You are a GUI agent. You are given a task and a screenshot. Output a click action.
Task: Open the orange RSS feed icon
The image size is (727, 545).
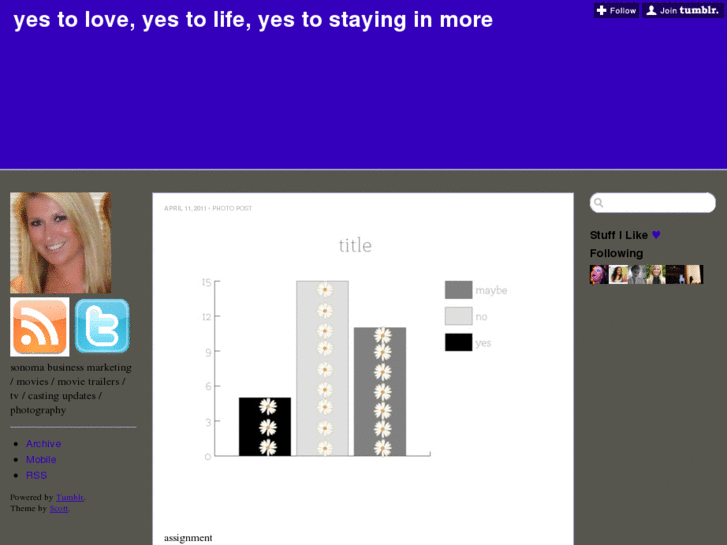tap(40, 327)
